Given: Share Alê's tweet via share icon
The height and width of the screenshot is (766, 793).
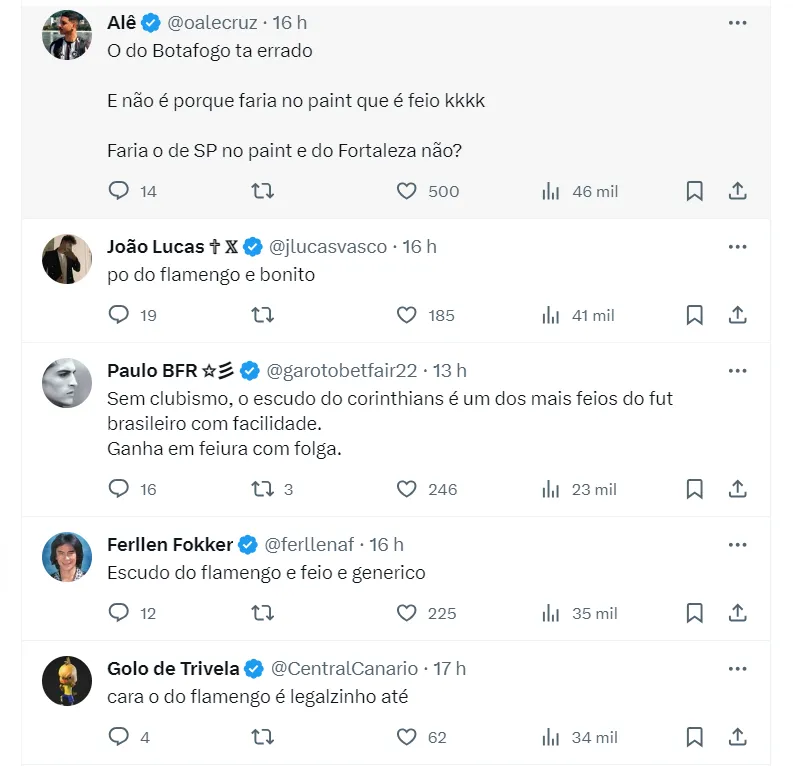Looking at the screenshot, I should coord(738,191).
